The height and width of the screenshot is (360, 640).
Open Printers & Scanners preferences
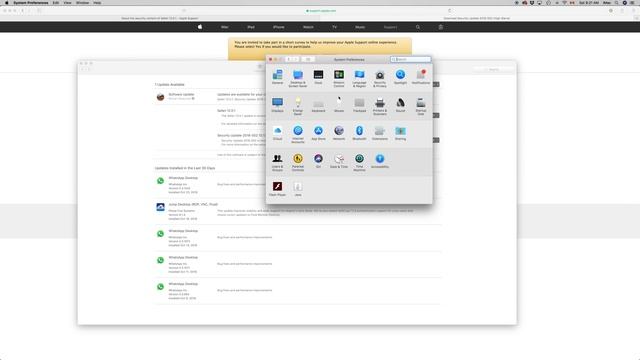[x=380, y=106]
